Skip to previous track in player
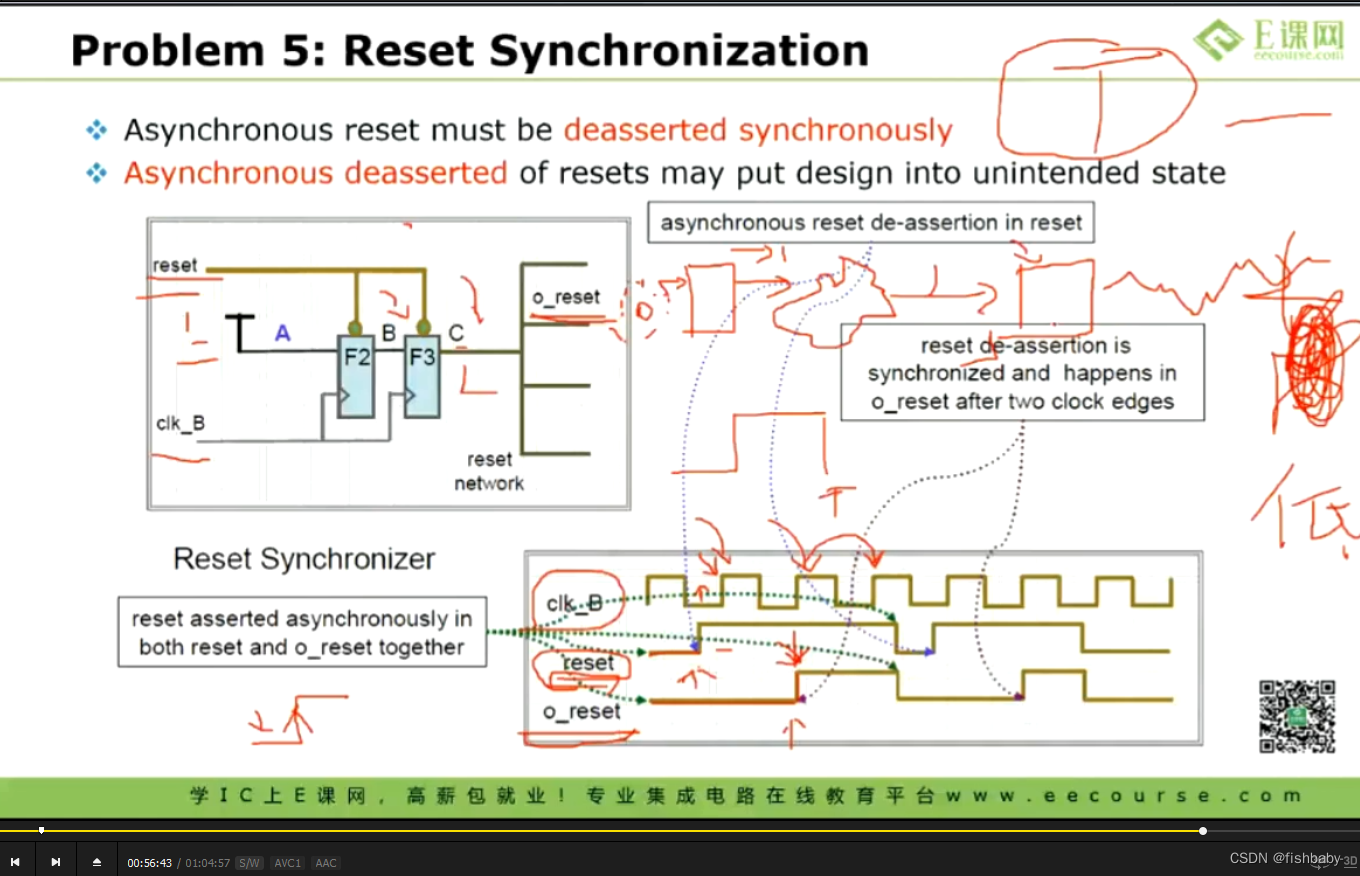The width and height of the screenshot is (1360, 876). pyautogui.click(x=15, y=861)
